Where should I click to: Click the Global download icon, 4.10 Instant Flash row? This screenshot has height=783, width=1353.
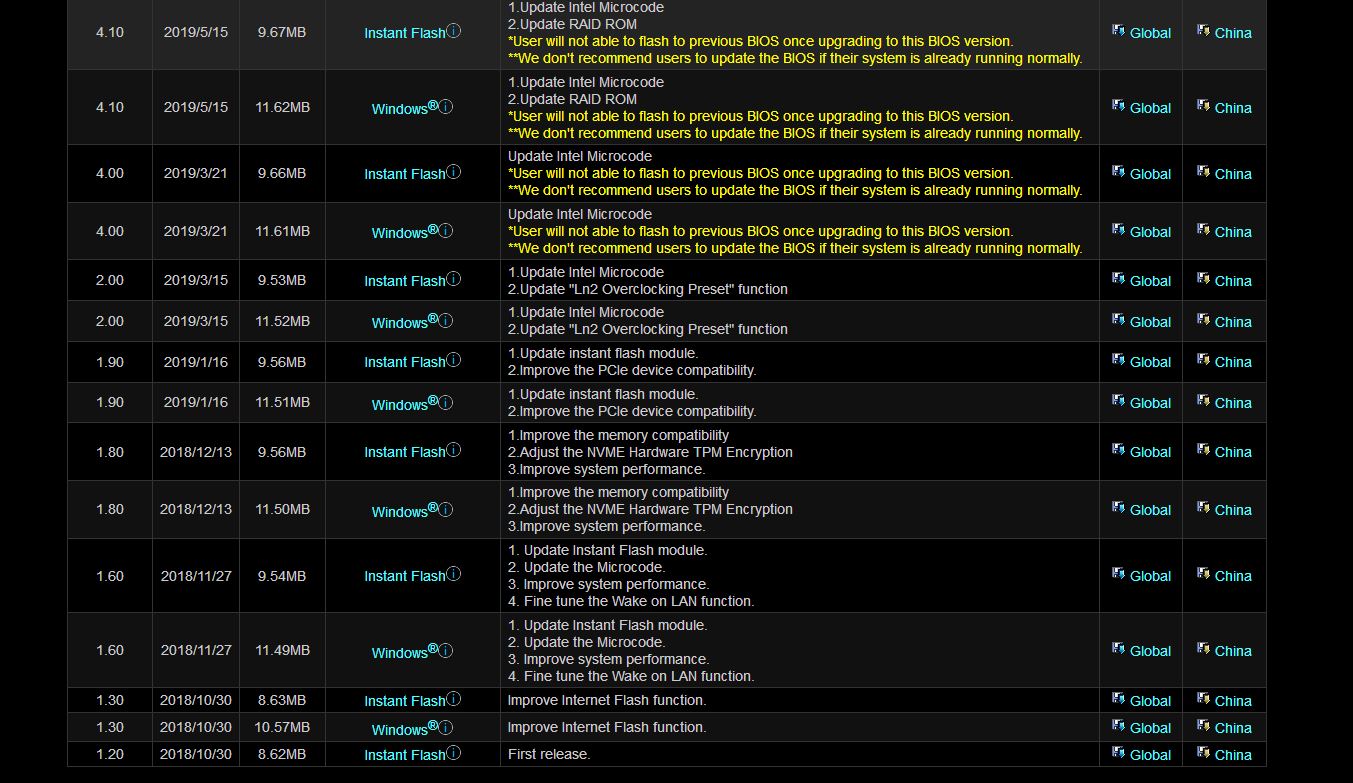1118,31
